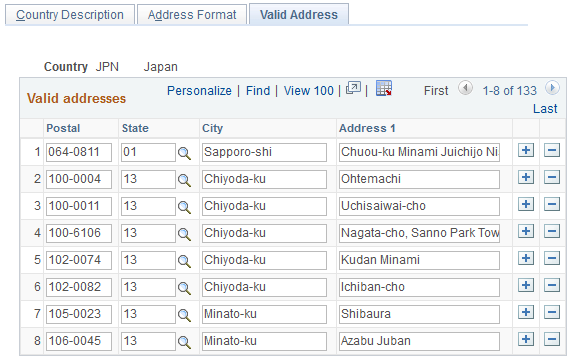Switch to the Country Description tab
The image size is (573, 363).
pos(70,15)
